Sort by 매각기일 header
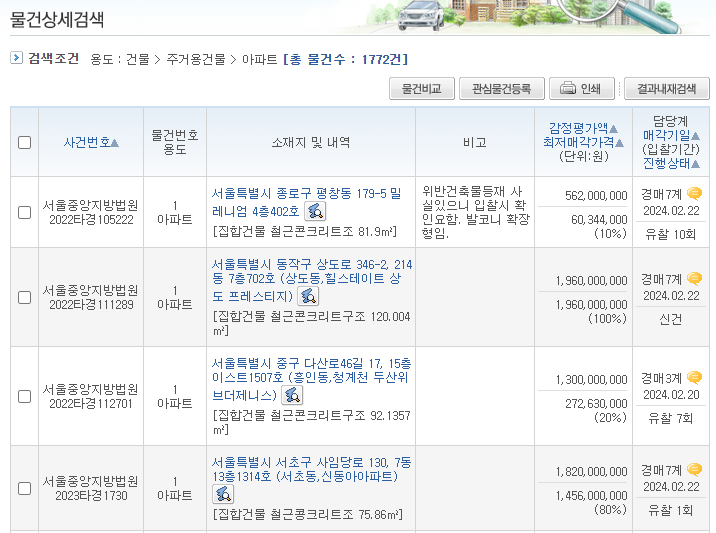716x533 pixels. point(671,135)
